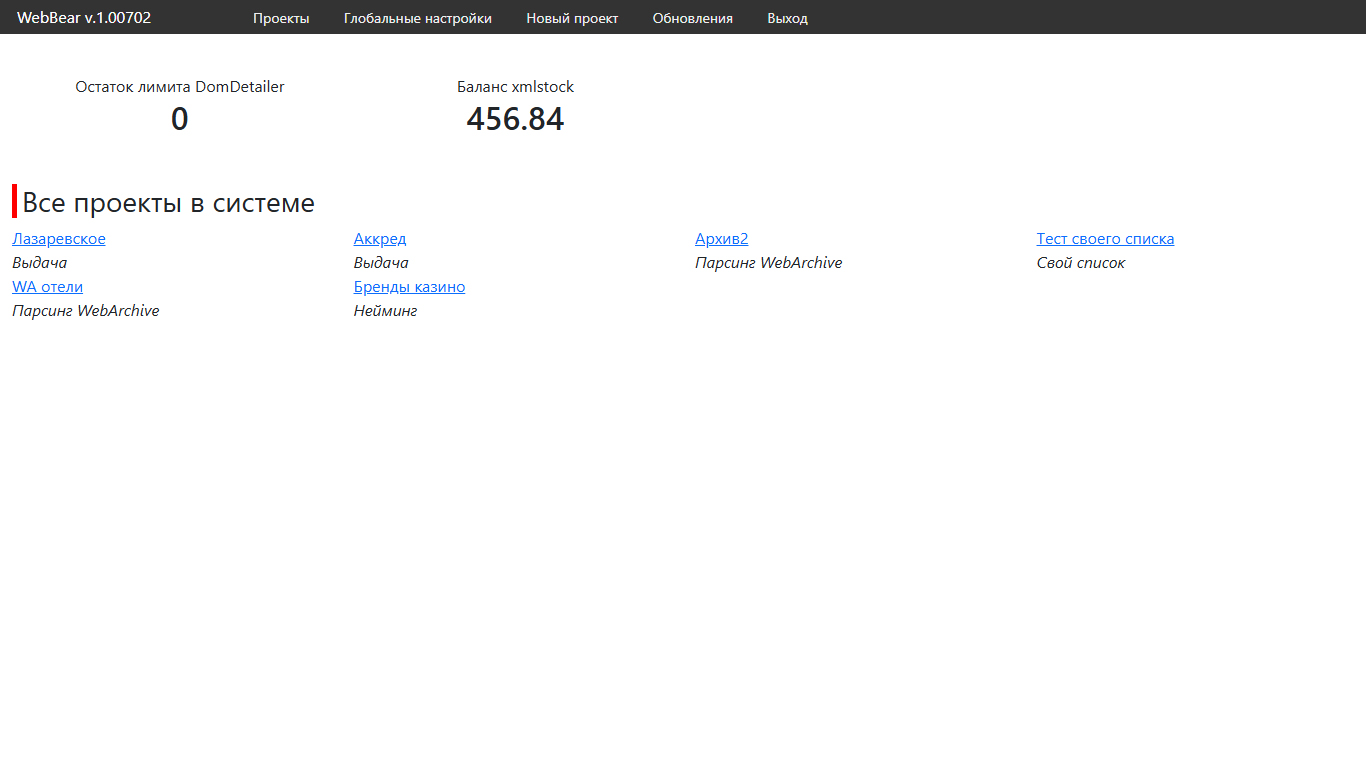Open the Бренды казино project
Viewport: 1366px width, 768px height.
[x=409, y=287]
